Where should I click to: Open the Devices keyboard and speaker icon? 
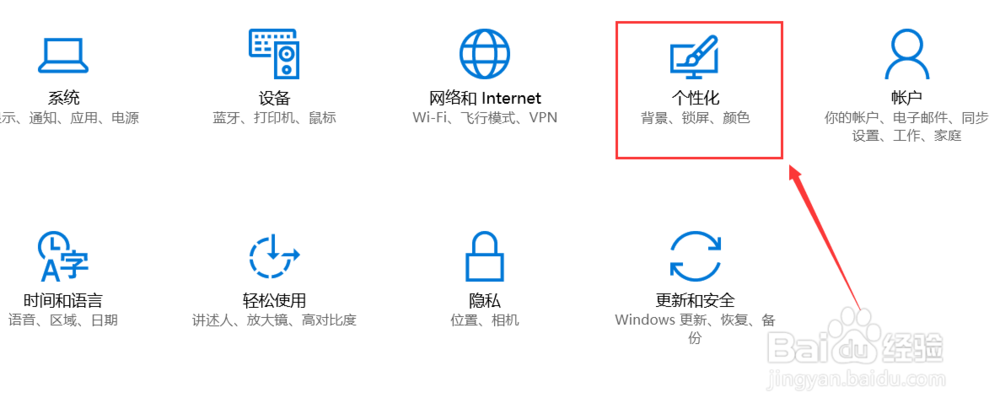pos(274,54)
